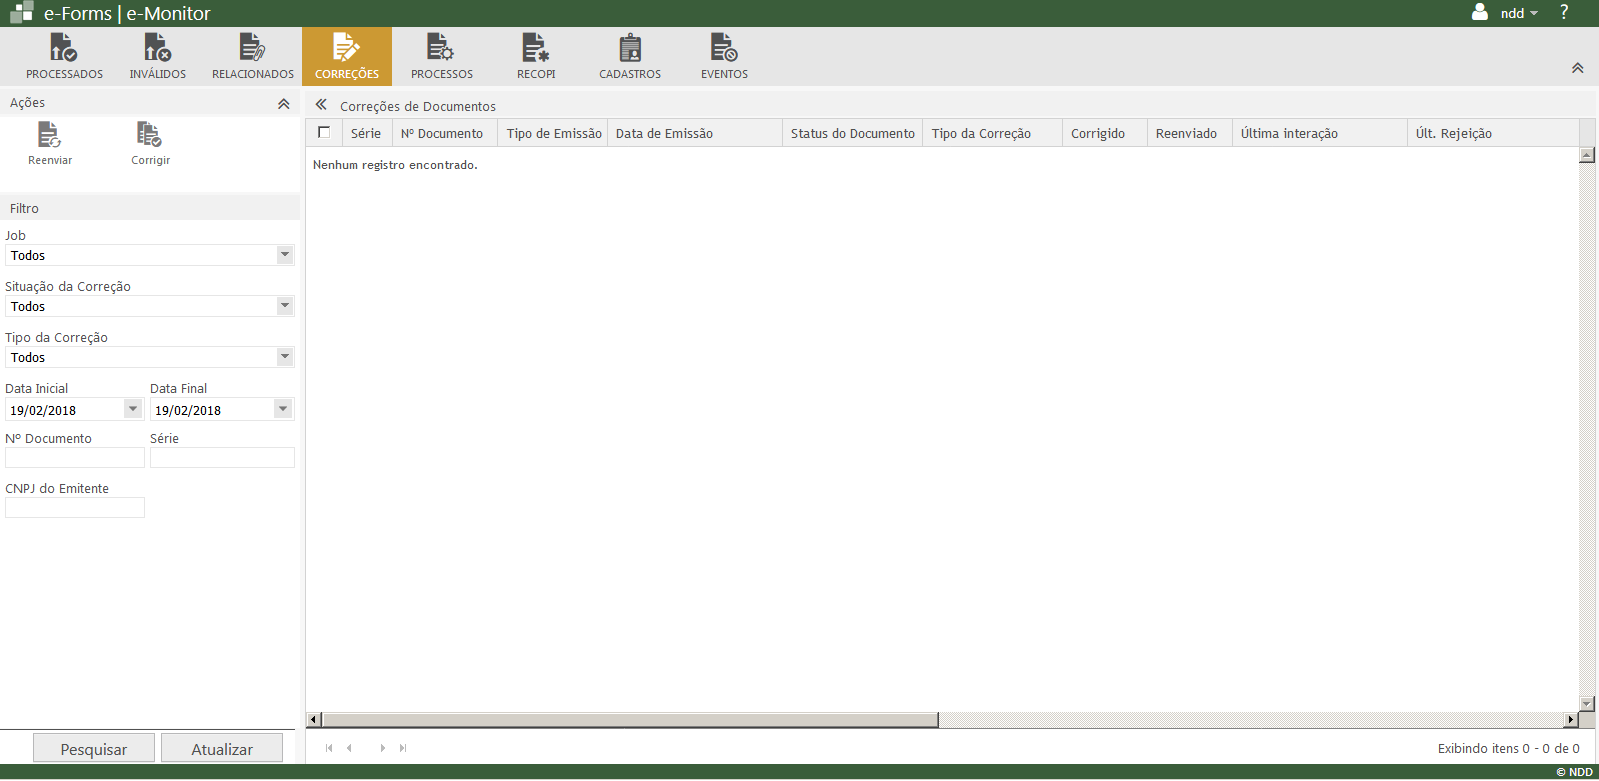Image resolution: width=1599 pixels, height=781 pixels.
Task: Click the Pesquisar button
Action: point(94,748)
